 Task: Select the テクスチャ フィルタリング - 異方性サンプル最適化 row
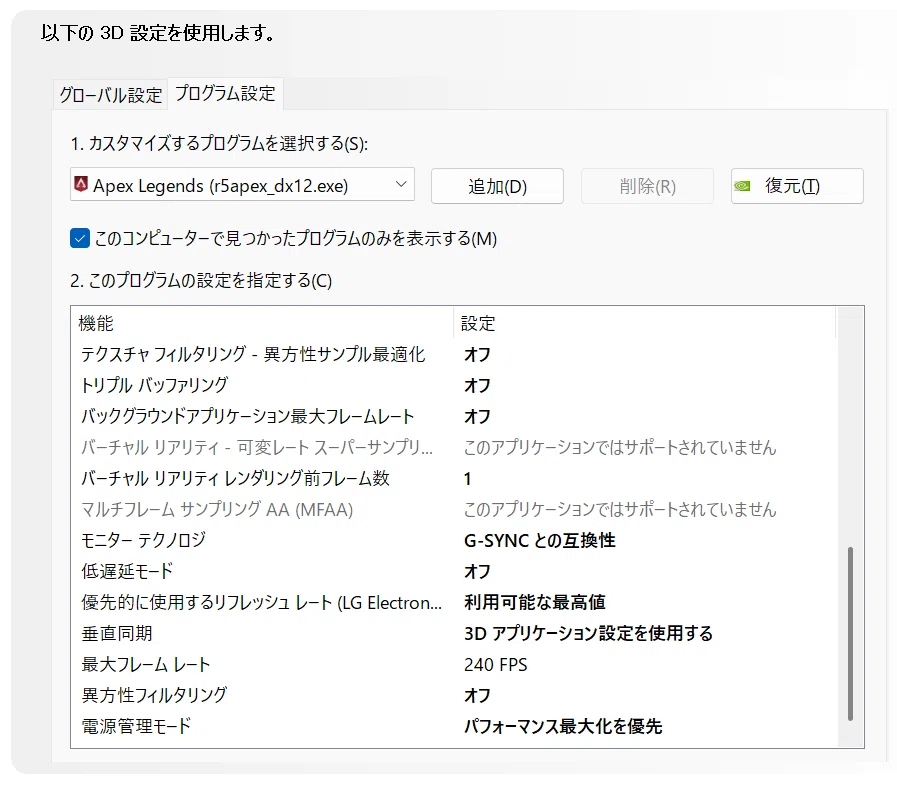click(455, 354)
